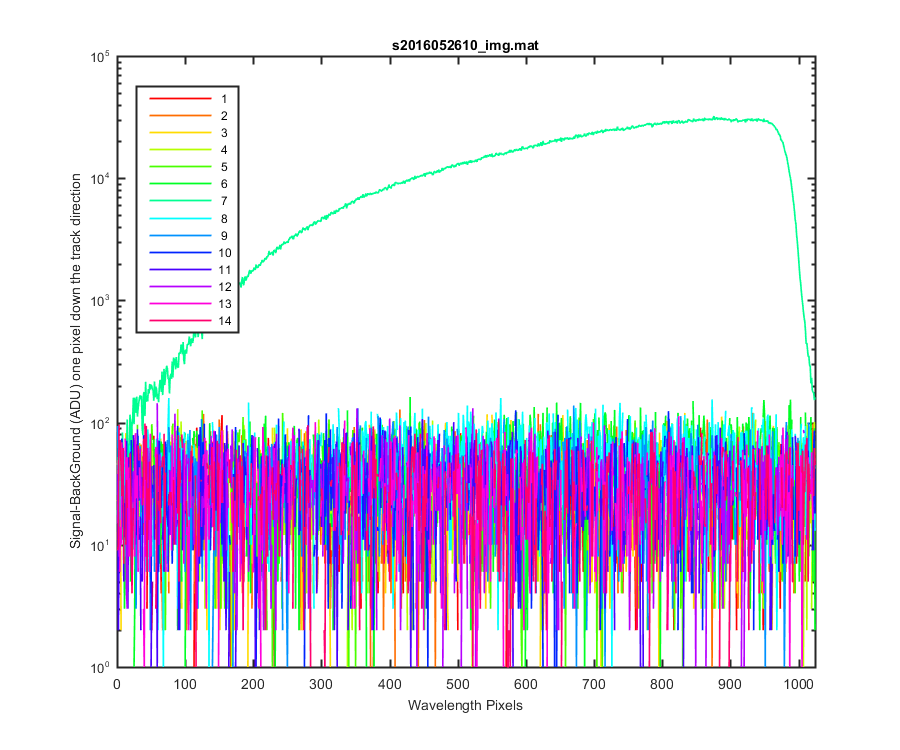Click the line swatch for legend entry 6
Screen dimensions: 900x750
coord(180,184)
